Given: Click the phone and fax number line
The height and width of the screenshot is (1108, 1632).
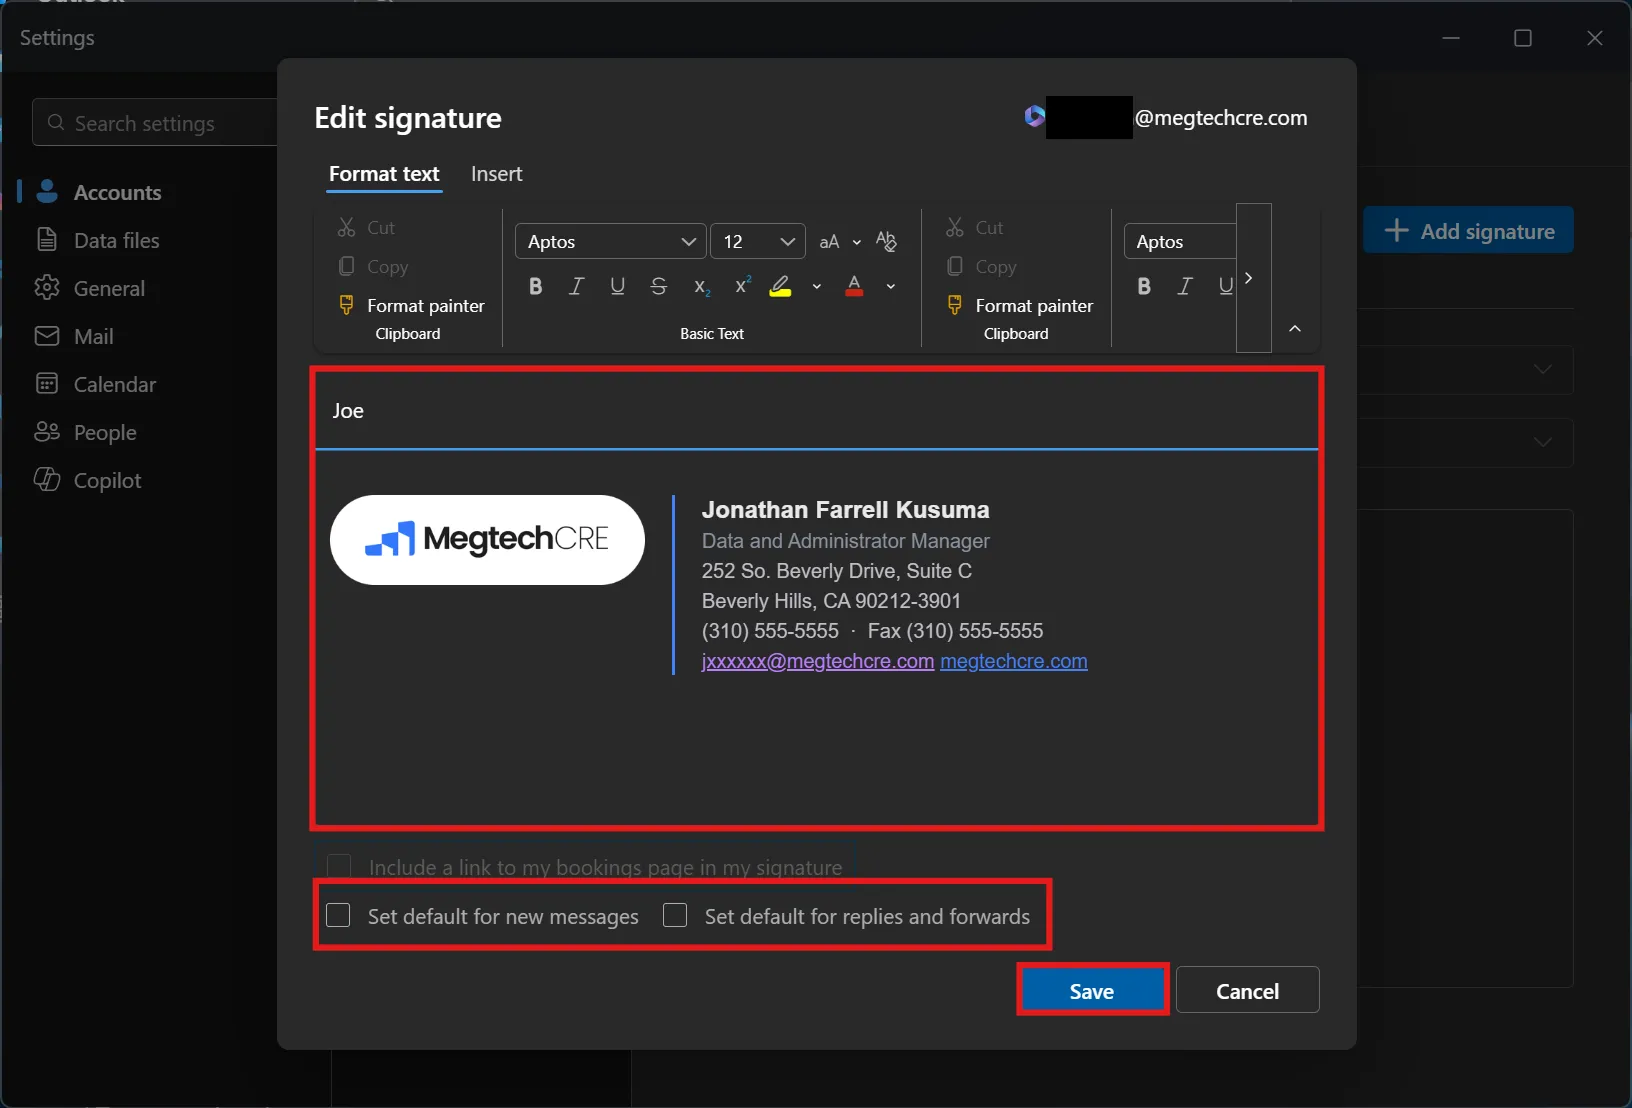Looking at the screenshot, I should click(x=872, y=631).
